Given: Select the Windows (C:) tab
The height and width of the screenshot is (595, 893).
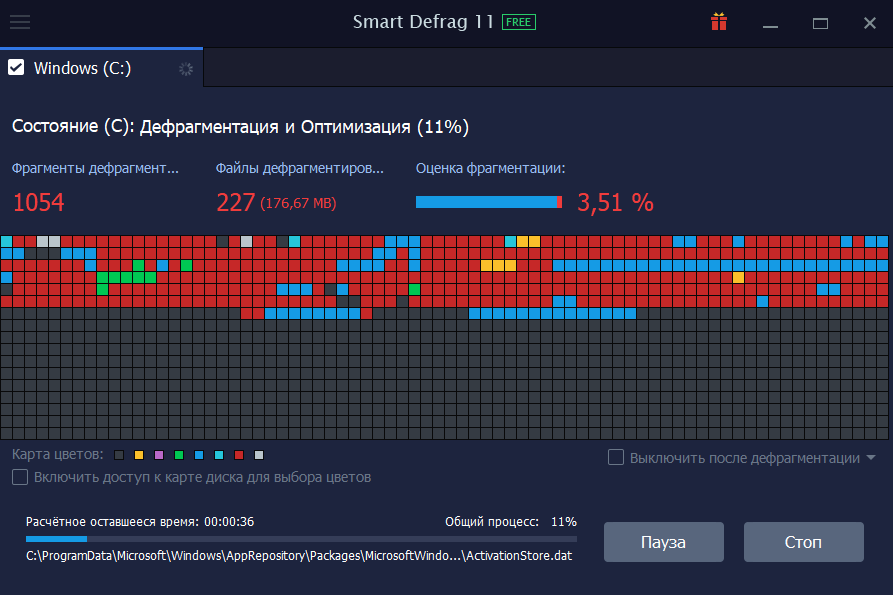Looking at the screenshot, I should pyautogui.click(x=101, y=68).
